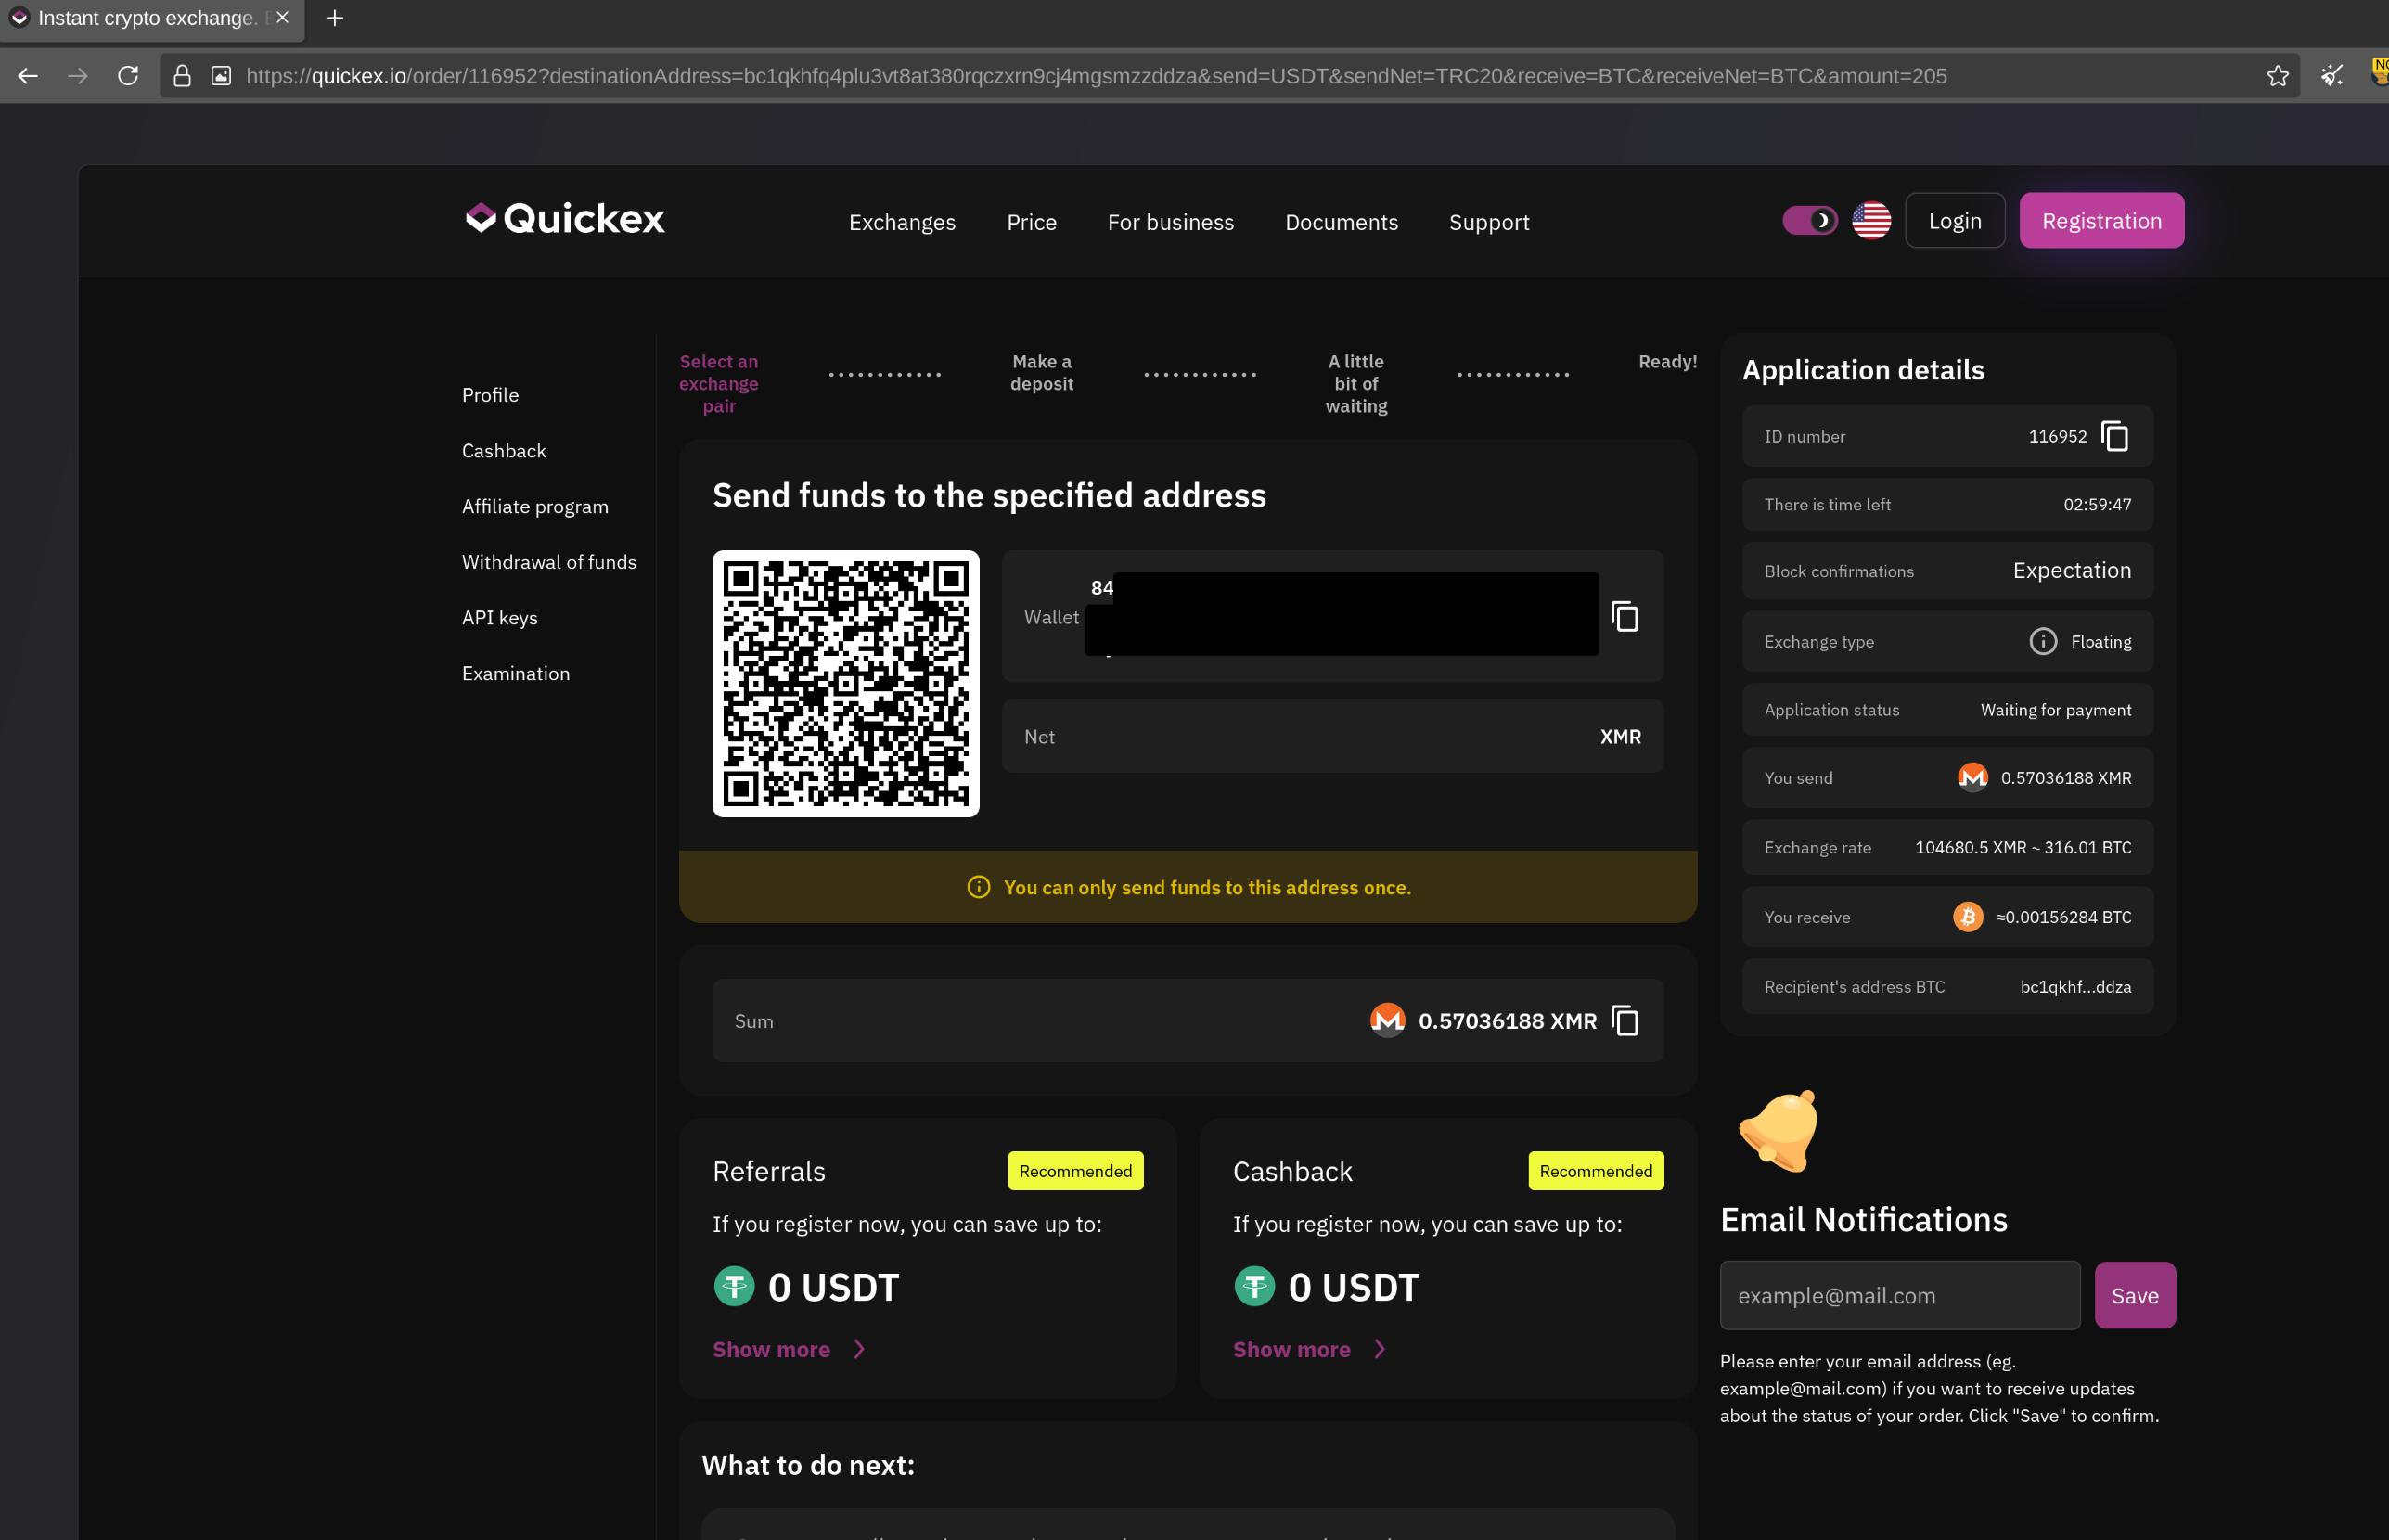
Task: Click the Monero icon in the Sum row
Action: (x=1386, y=1020)
